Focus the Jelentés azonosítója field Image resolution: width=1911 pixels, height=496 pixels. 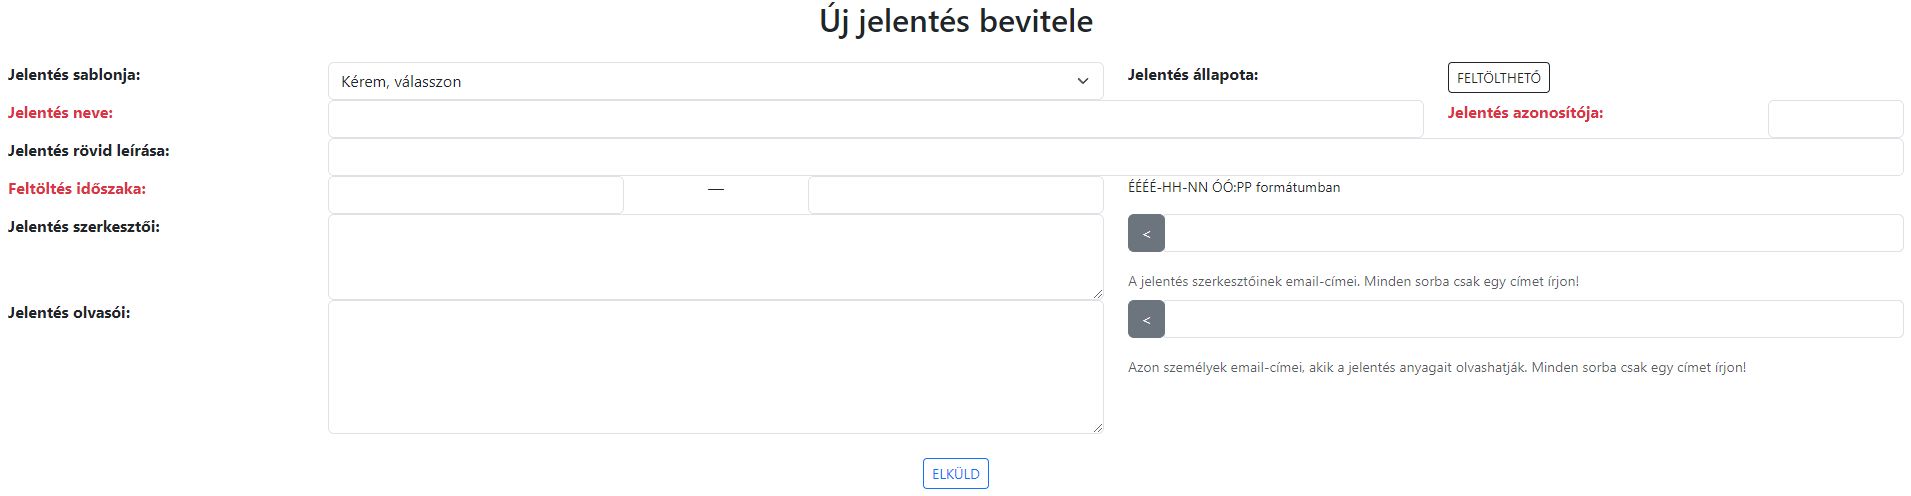[1835, 119]
